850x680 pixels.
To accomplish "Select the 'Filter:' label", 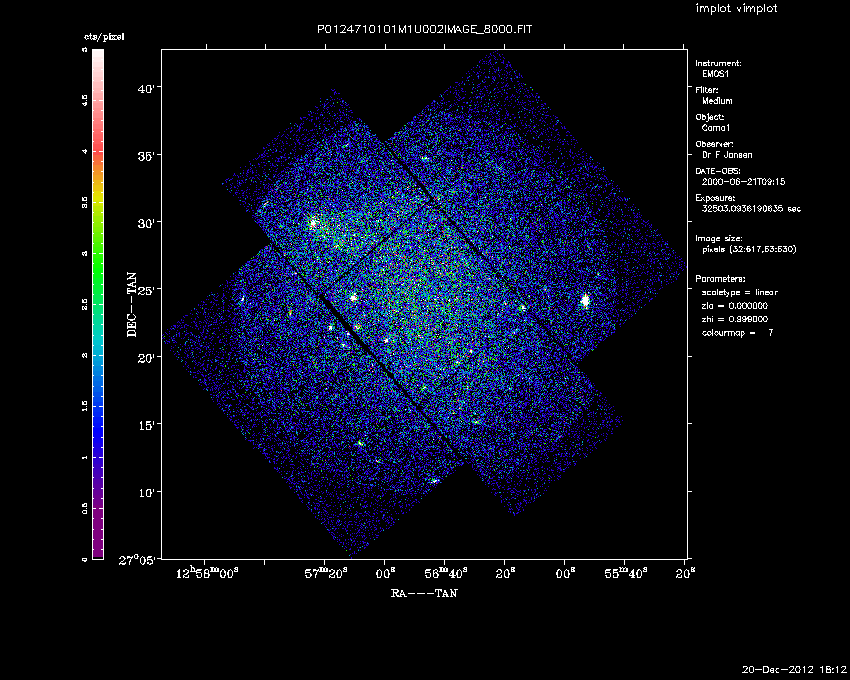I will 707,90.
